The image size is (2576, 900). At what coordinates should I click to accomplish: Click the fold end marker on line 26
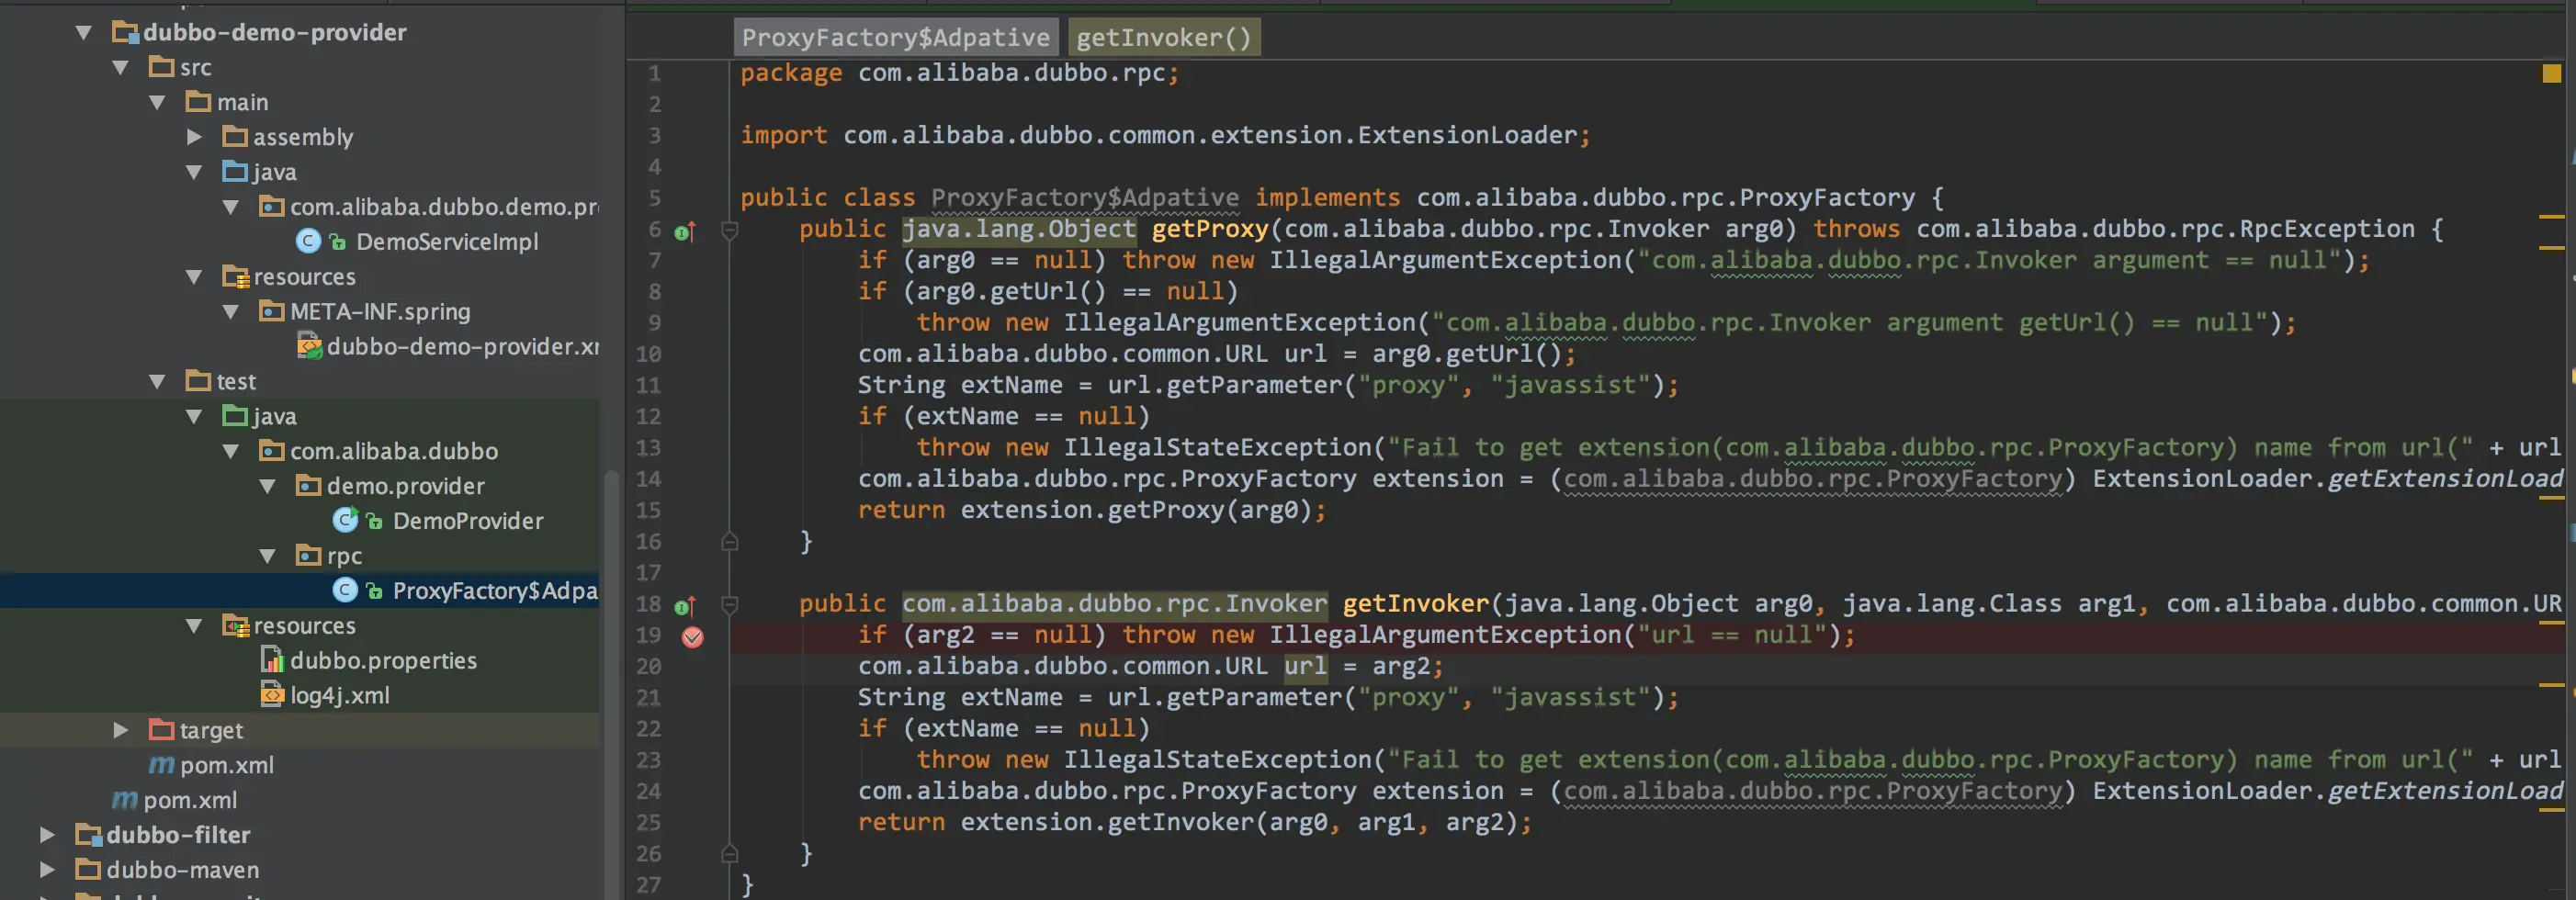[x=730, y=854]
